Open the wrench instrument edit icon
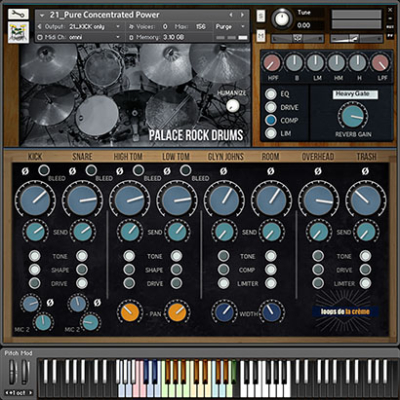Screen dimensions: 400x400 [x=18, y=14]
